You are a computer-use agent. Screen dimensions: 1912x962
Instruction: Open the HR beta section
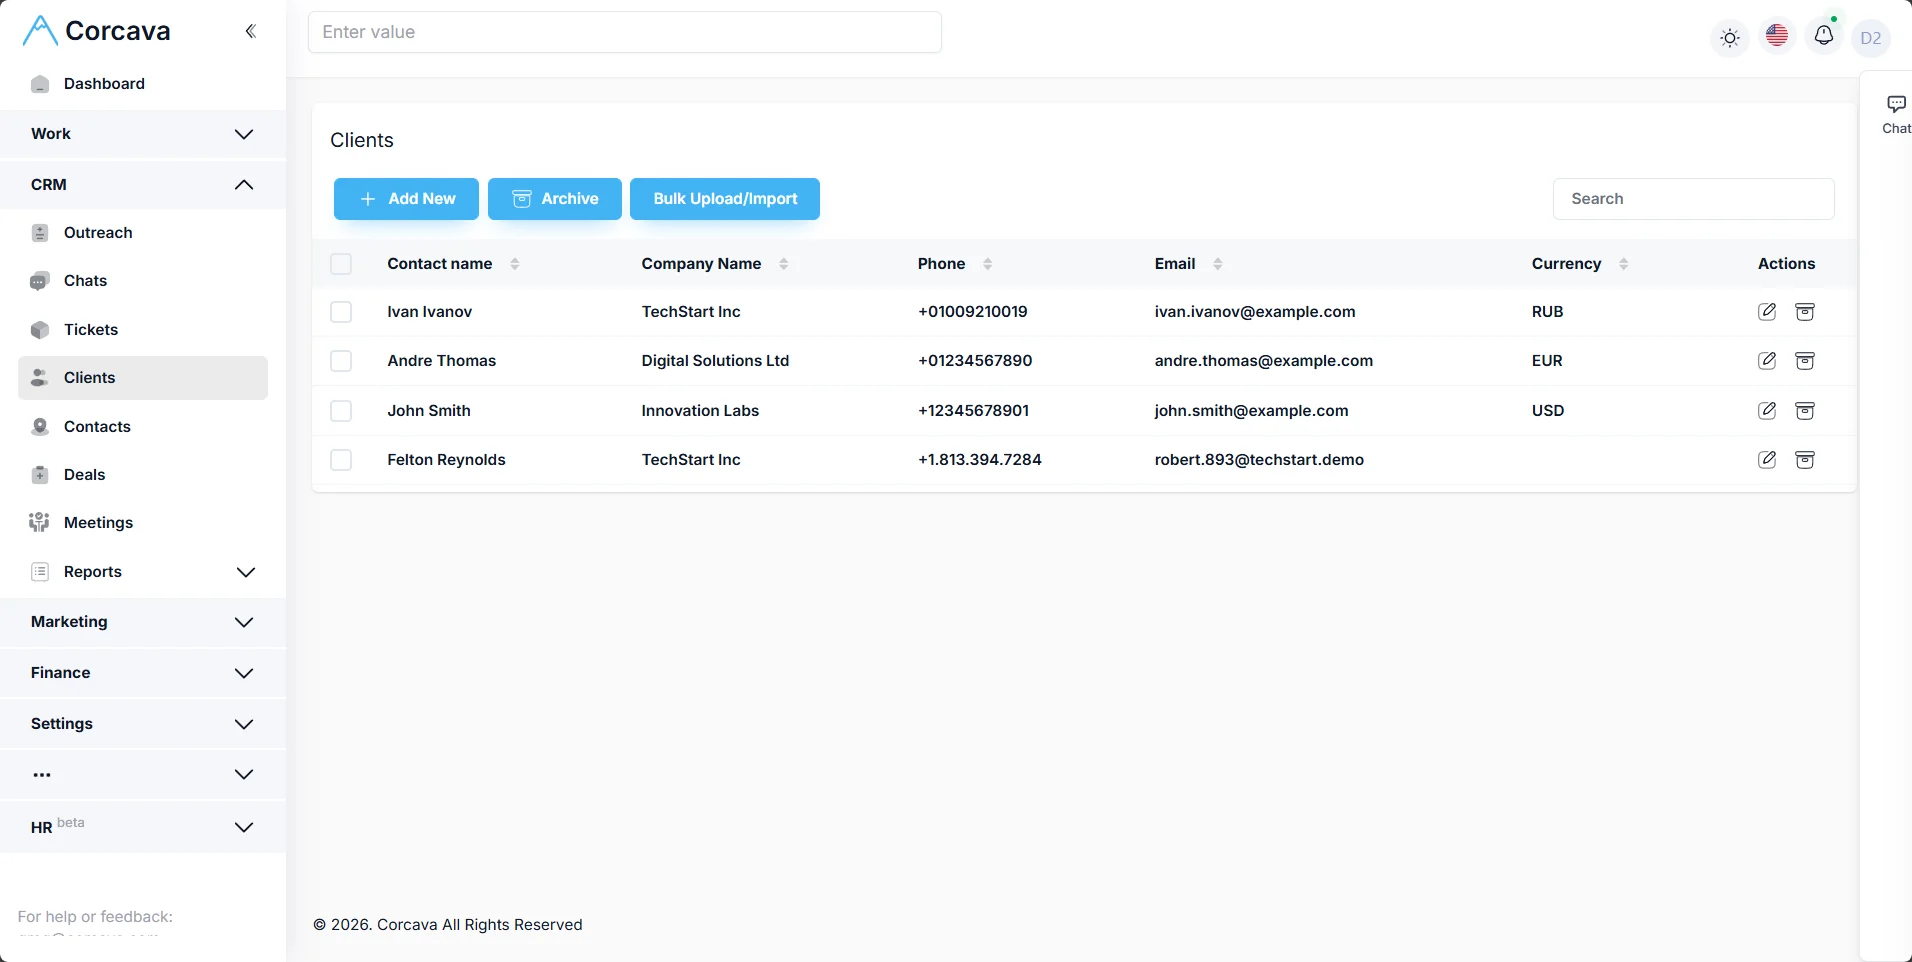(x=142, y=827)
